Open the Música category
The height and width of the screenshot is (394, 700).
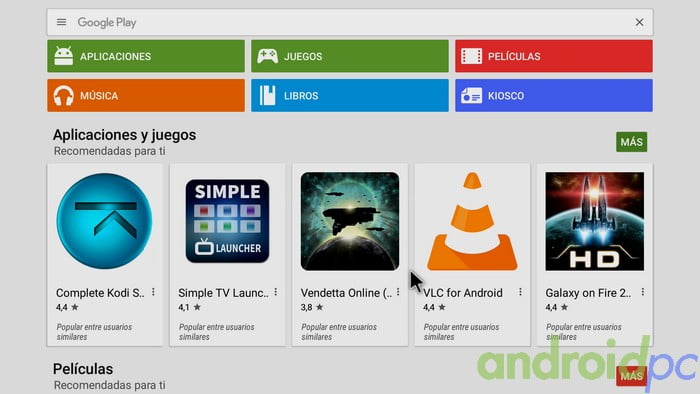(x=146, y=95)
